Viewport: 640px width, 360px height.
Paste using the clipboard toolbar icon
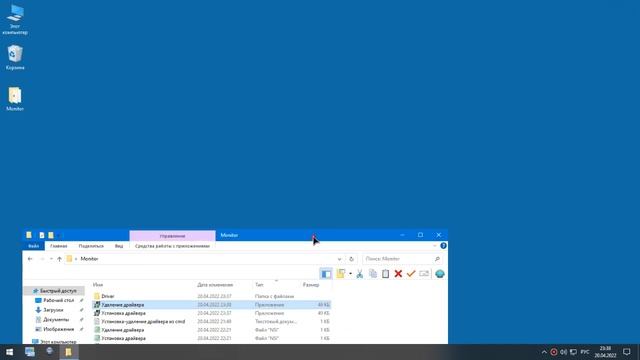pyautogui.click(x=385, y=274)
